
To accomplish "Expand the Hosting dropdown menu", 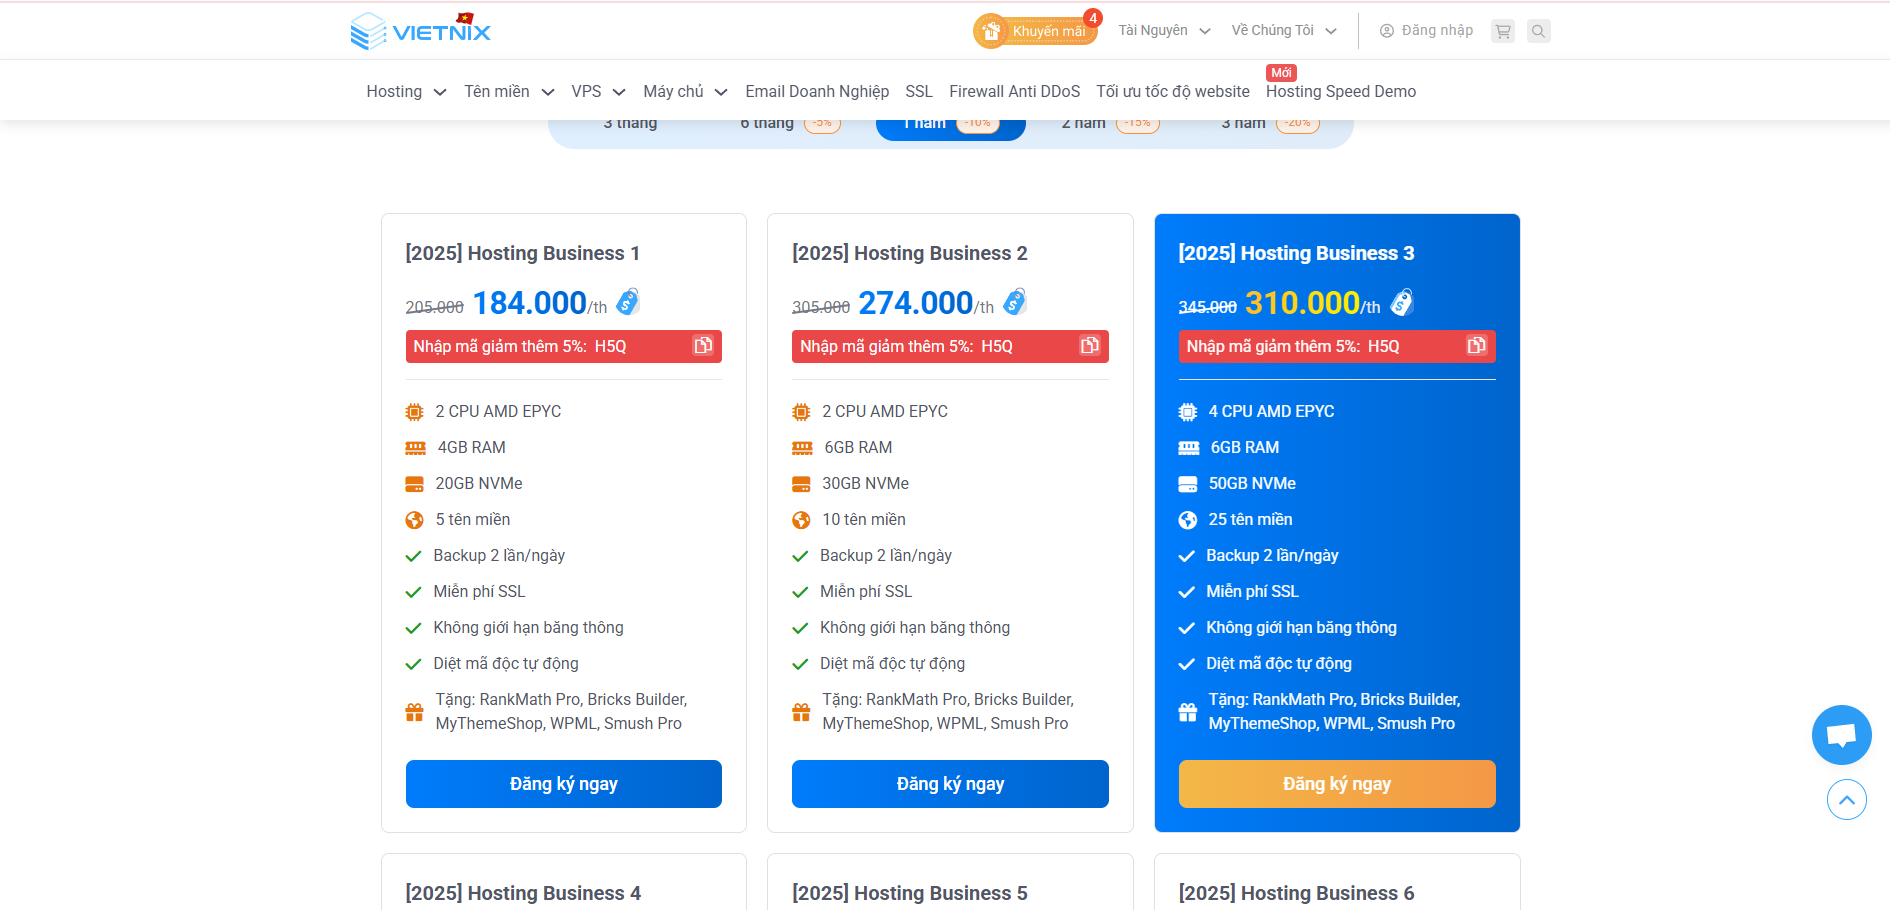I will click(x=406, y=92).
